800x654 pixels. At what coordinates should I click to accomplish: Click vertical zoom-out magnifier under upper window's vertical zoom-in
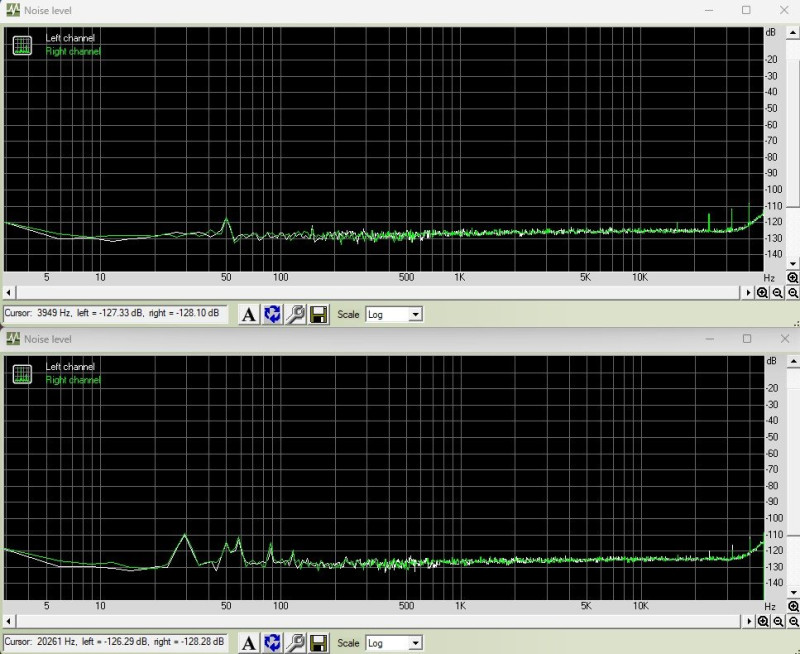click(793, 293)
